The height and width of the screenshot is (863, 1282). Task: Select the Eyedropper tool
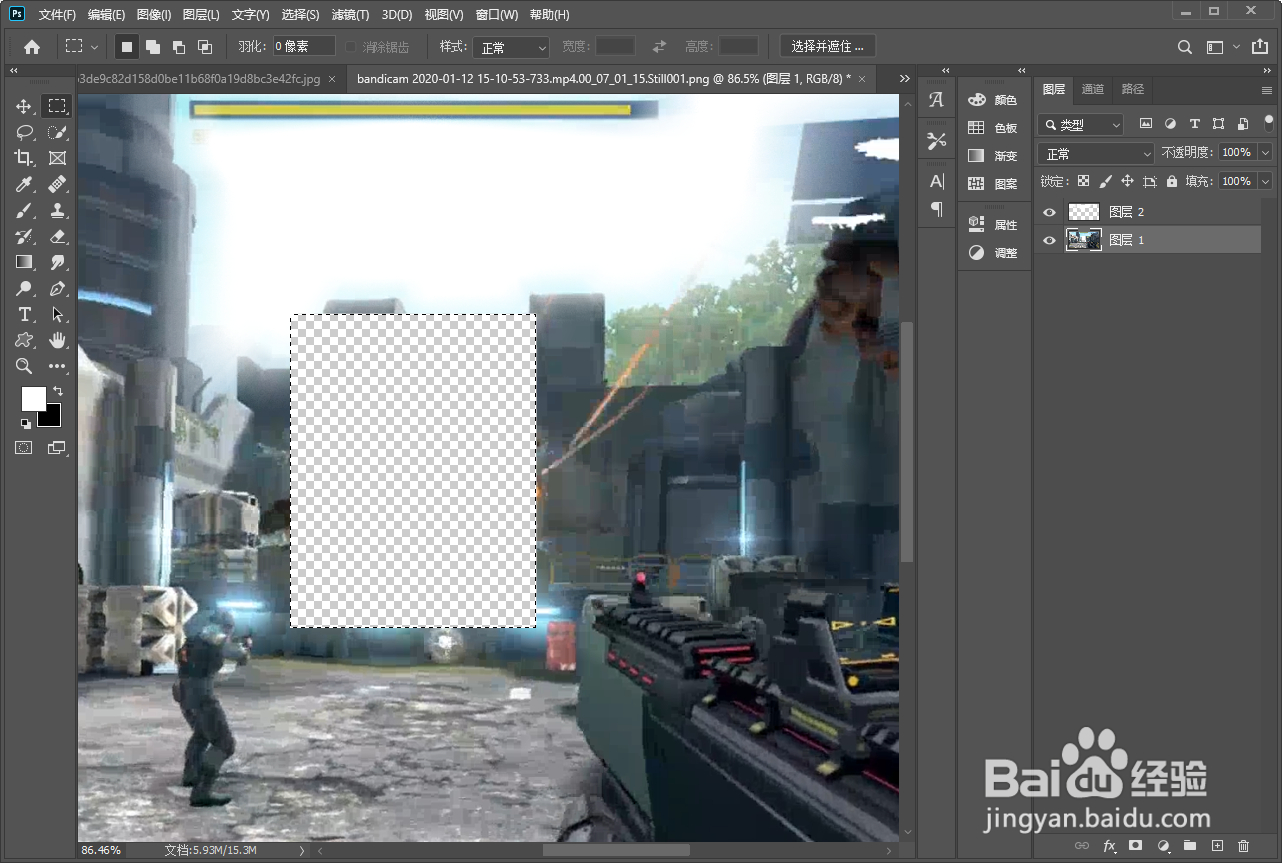[24, 184]
